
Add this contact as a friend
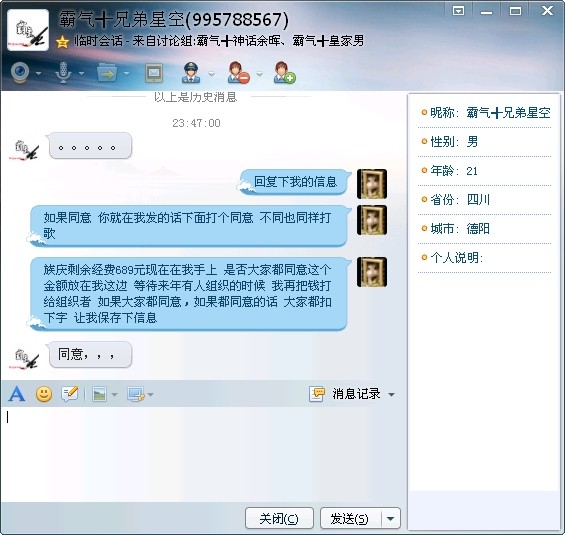[x=284, y=72]
